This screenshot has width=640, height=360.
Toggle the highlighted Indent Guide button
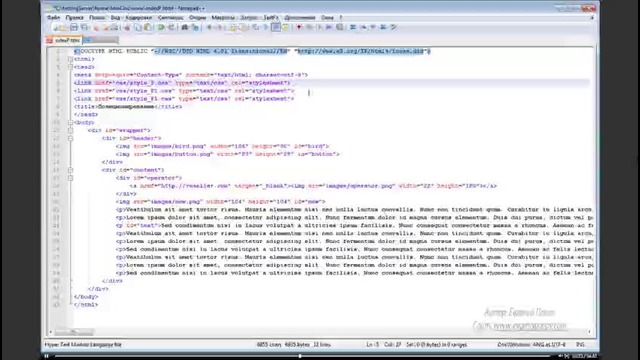point(276,27)
